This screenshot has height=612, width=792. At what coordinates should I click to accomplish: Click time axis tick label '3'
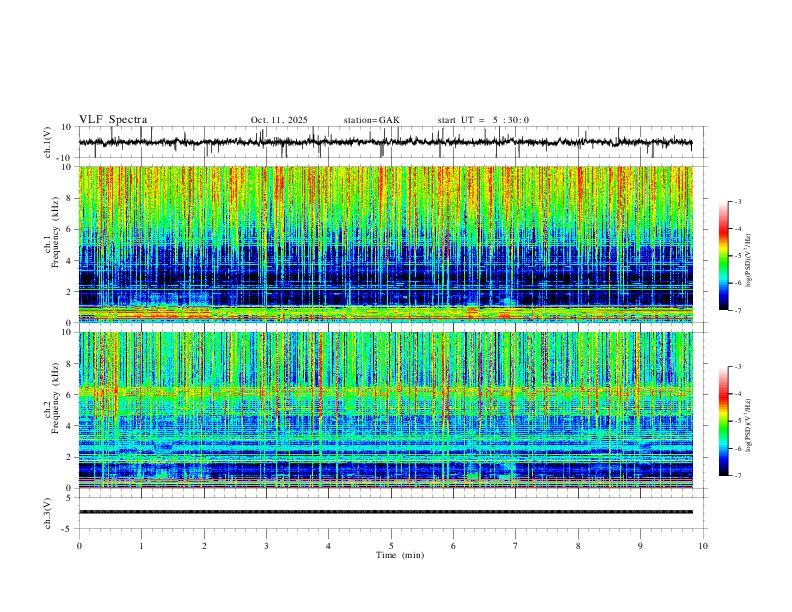click(266, 546)
